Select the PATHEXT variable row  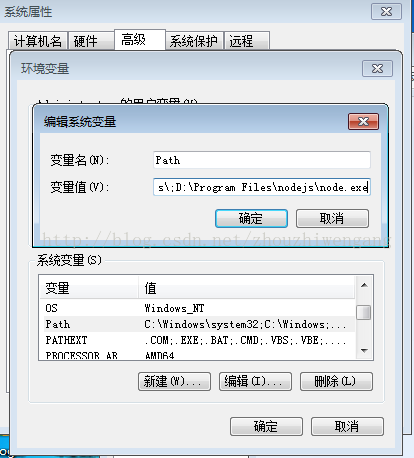199,340
